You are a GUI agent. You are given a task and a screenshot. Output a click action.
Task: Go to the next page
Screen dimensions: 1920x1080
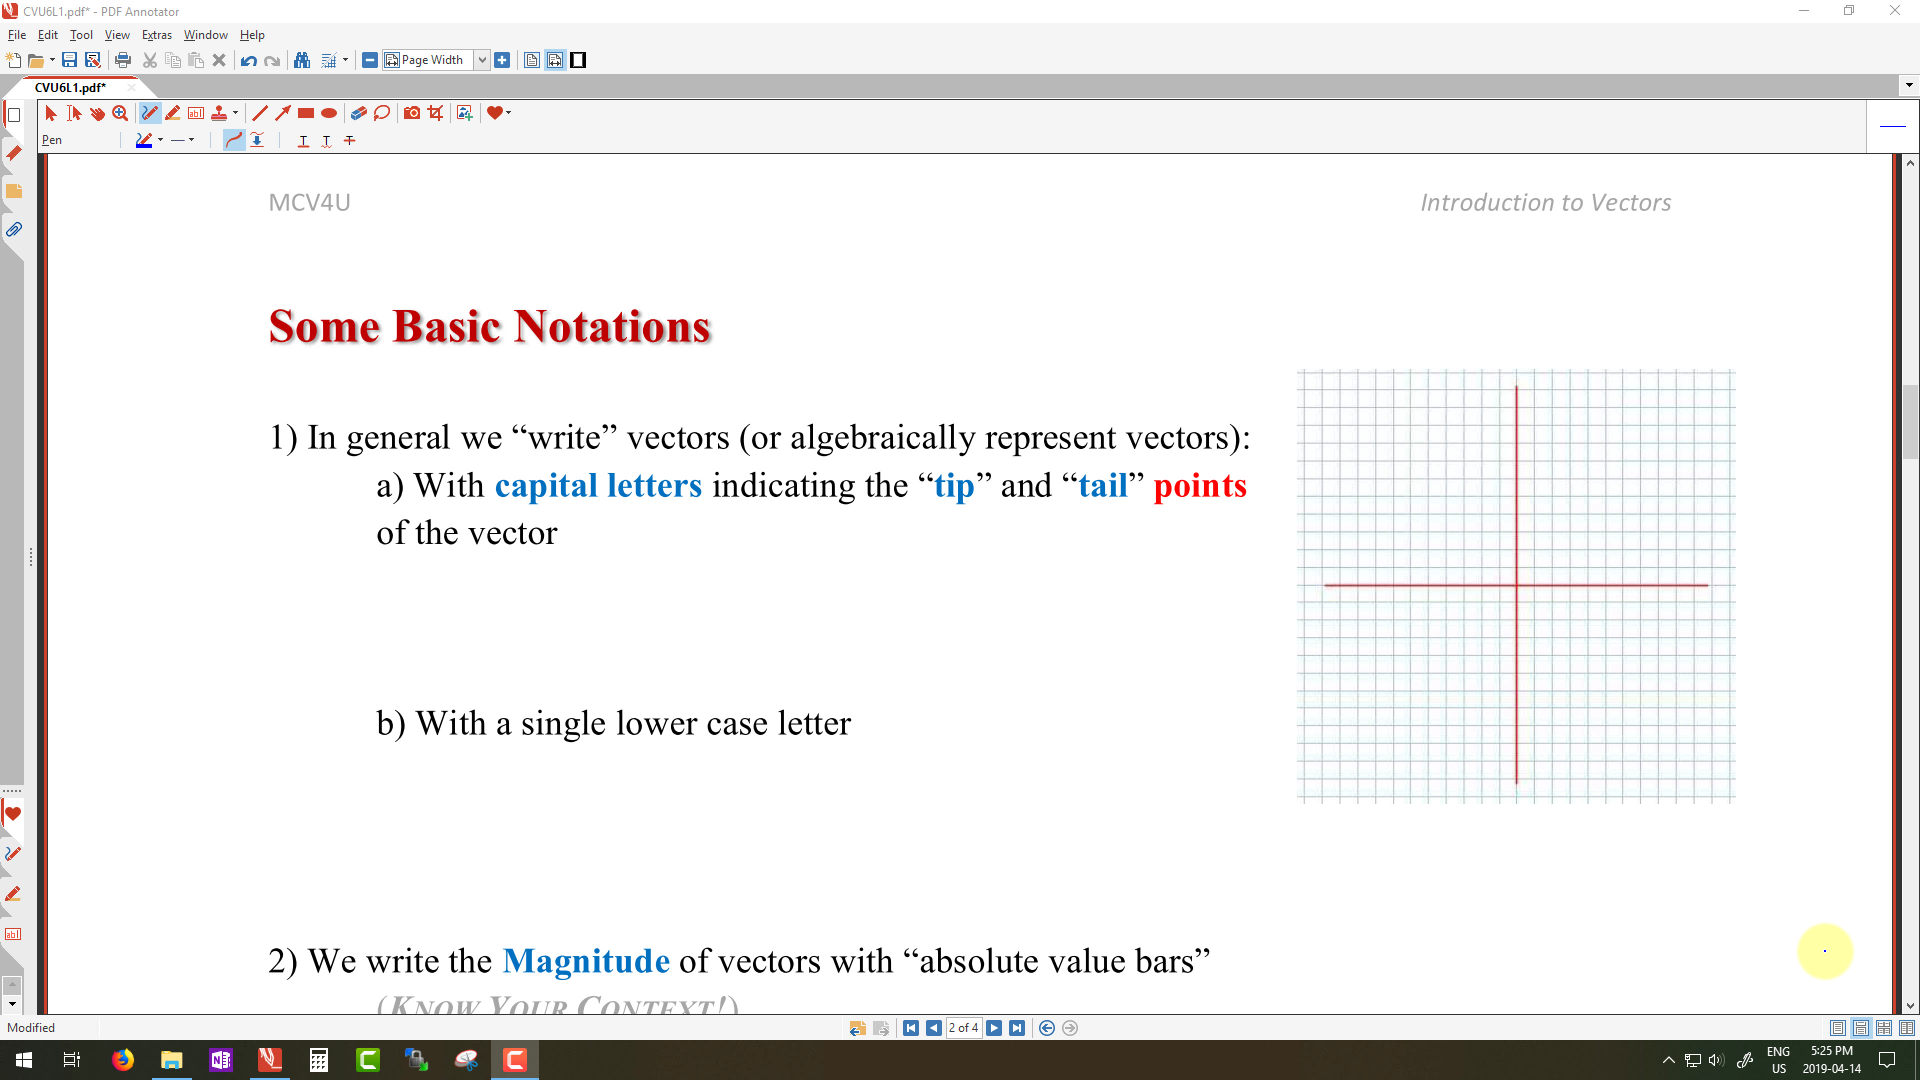(994, 1028)
